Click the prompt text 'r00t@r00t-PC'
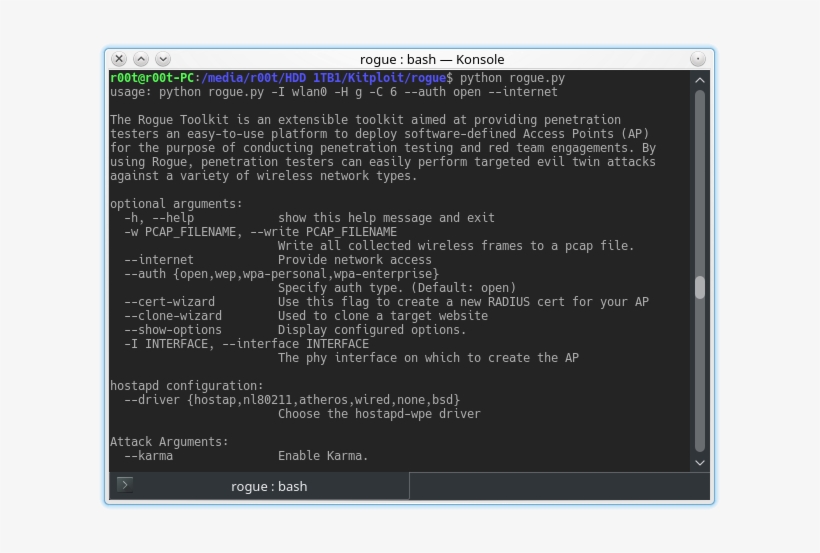Viewport: 820px width, 553px height. point(152,78)
